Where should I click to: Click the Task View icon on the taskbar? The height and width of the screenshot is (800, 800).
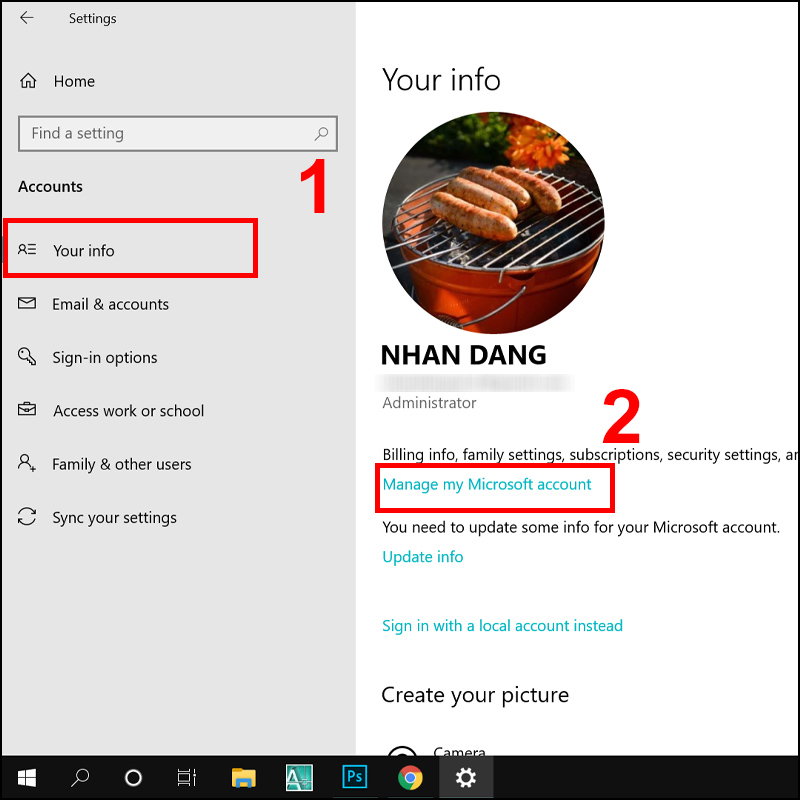coord(186,777)
